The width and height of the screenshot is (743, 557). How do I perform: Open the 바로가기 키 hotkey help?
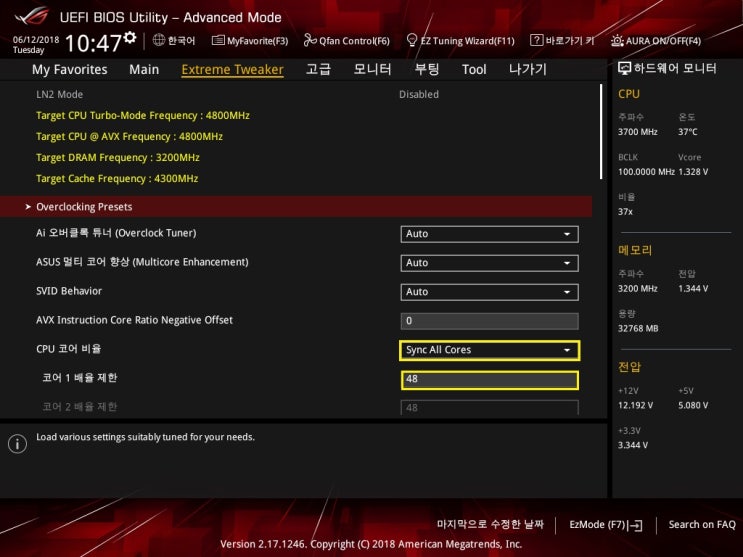[562, 40]
